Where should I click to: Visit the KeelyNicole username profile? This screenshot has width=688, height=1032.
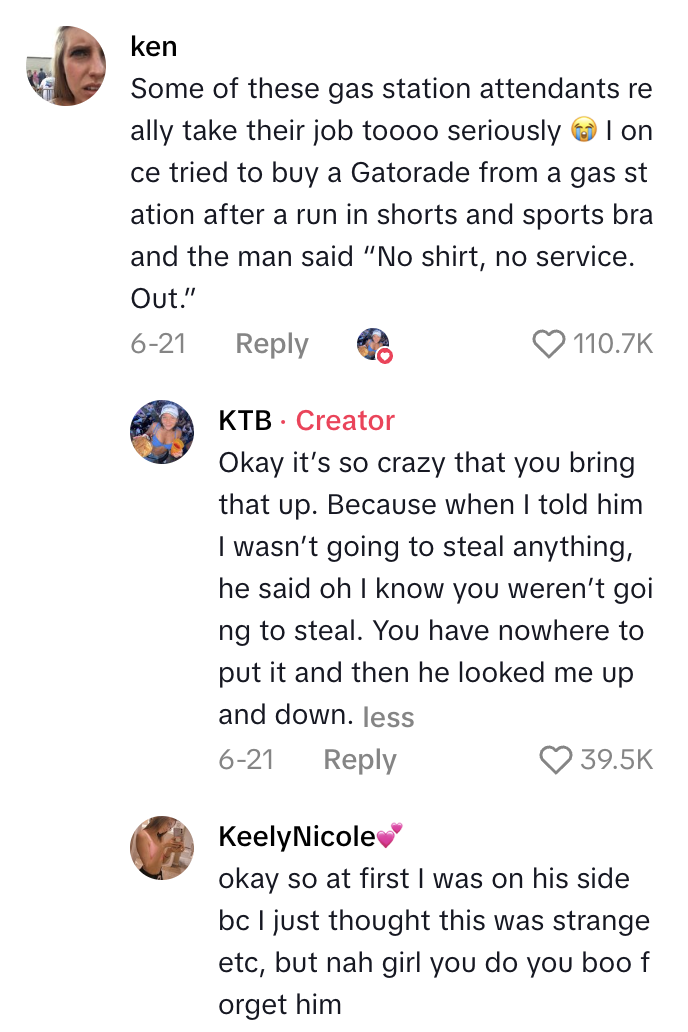[x=297, y=837]
